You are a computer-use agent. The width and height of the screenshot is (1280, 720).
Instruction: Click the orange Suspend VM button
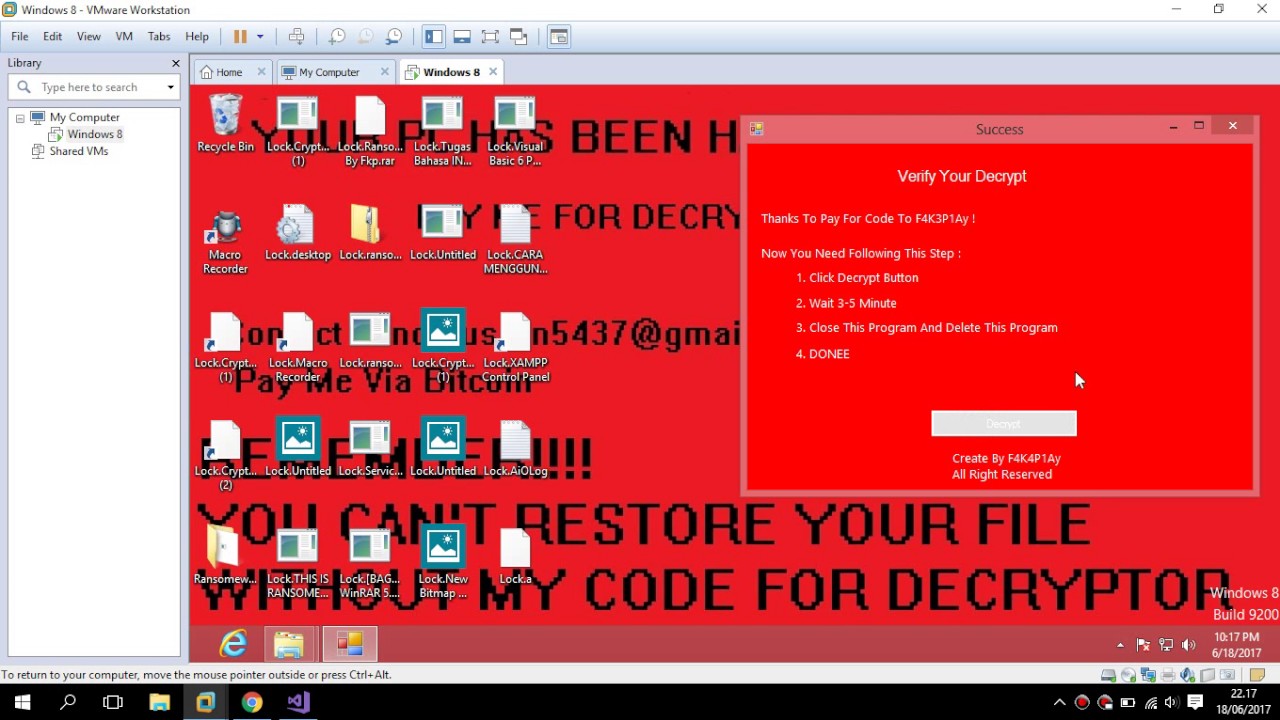(240, 36)
